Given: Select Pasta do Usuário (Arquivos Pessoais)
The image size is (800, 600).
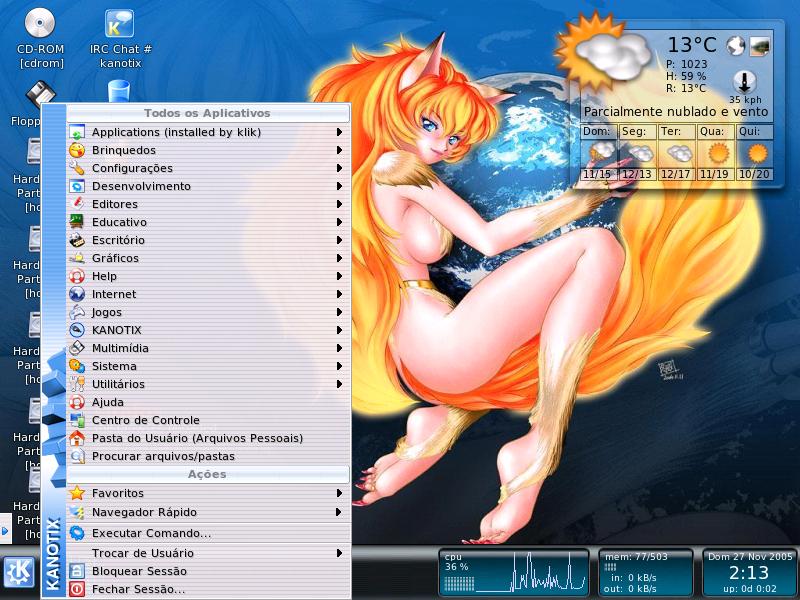Looking at the screenshot, I should [208, 438].
